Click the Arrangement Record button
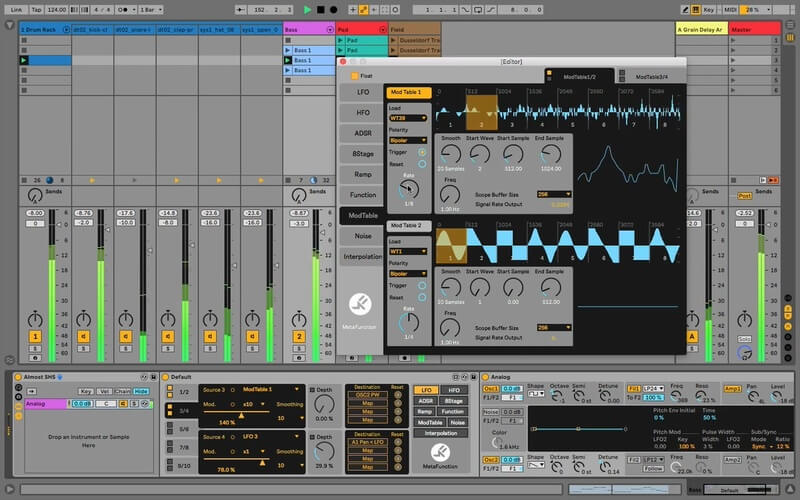 (334, 9)
